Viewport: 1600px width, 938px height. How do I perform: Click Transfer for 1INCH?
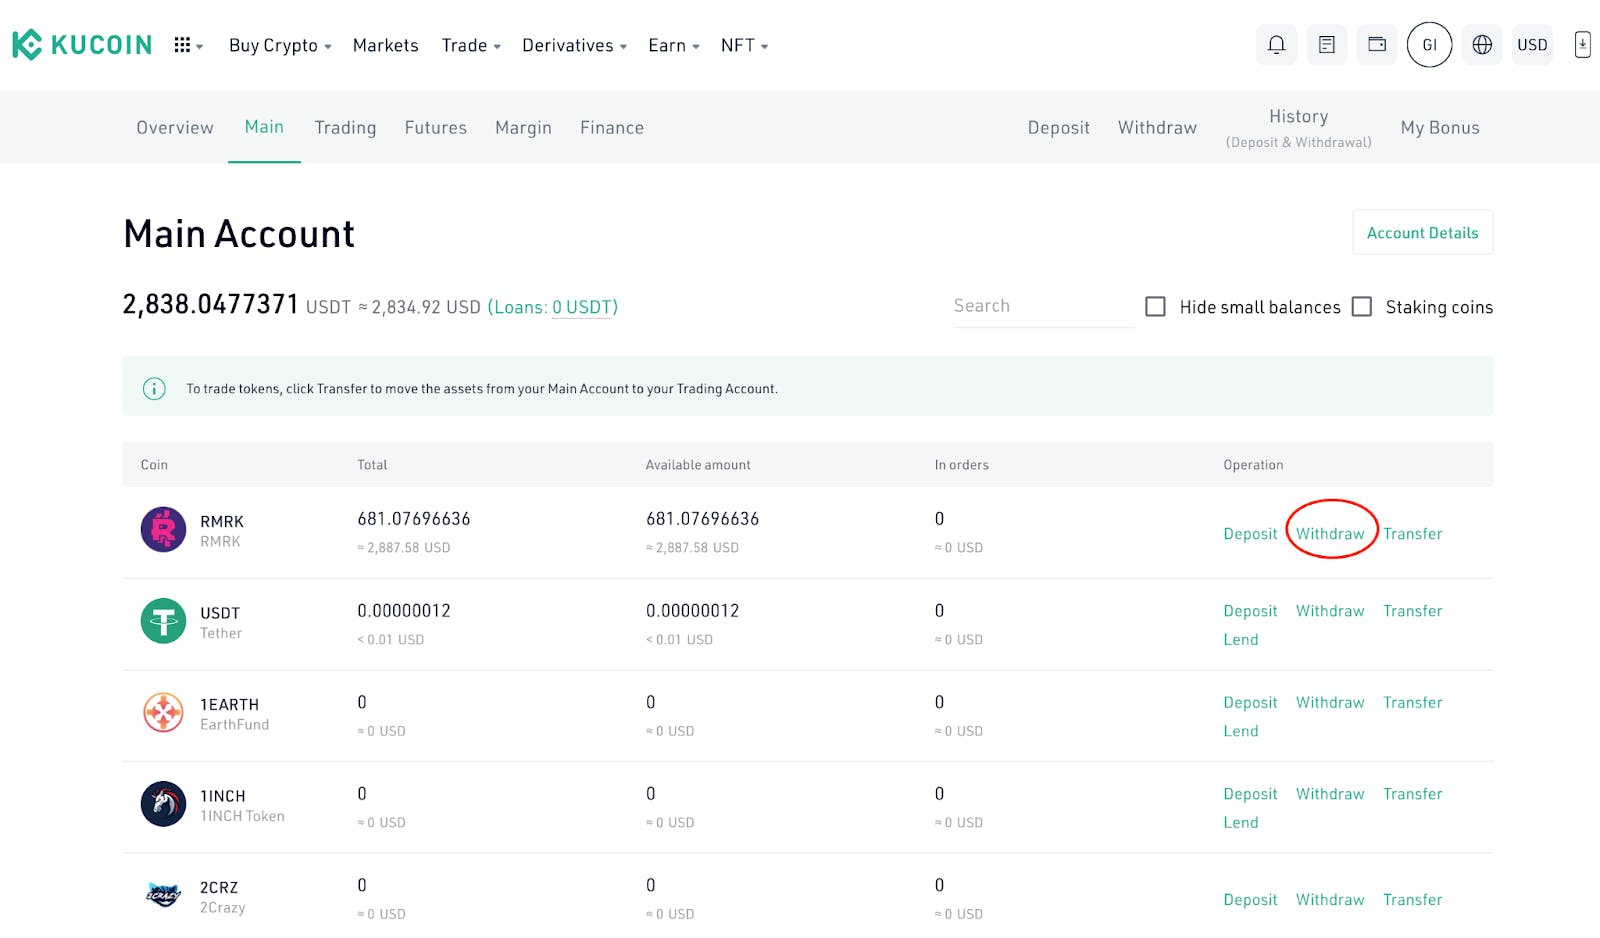pyautogui.click(x=1412, y=793)
